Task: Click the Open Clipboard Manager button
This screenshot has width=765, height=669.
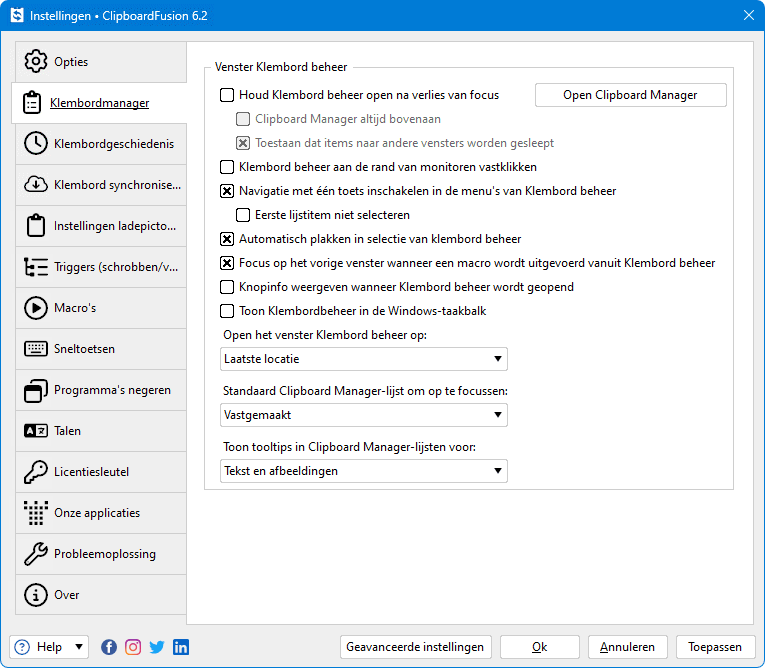Action: pos(630,95)
